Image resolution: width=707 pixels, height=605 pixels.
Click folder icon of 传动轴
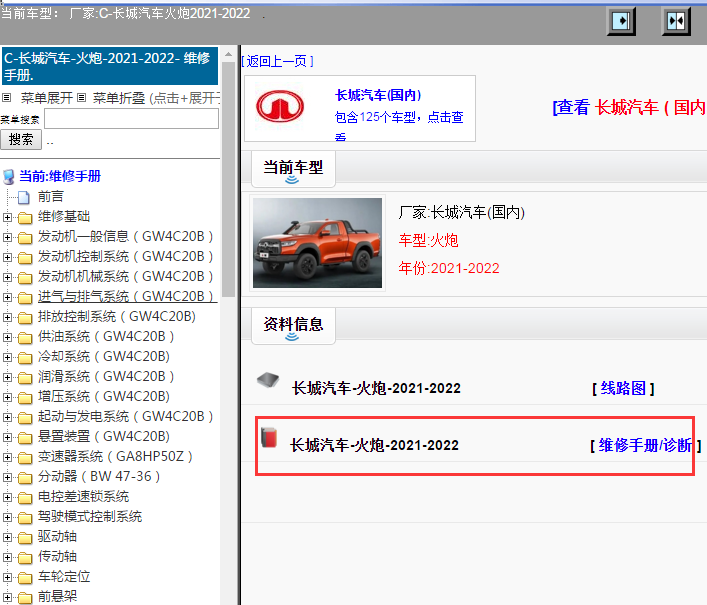(25, 557)
